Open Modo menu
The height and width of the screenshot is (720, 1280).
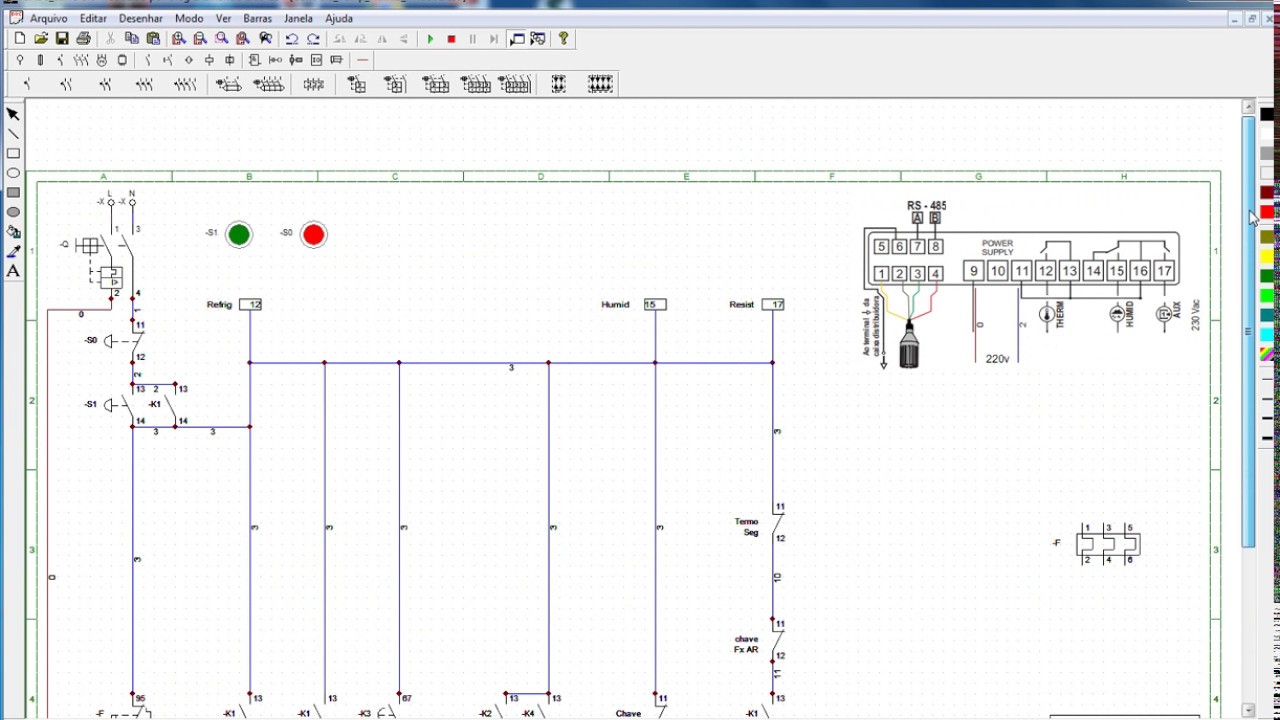pos(189,19)
